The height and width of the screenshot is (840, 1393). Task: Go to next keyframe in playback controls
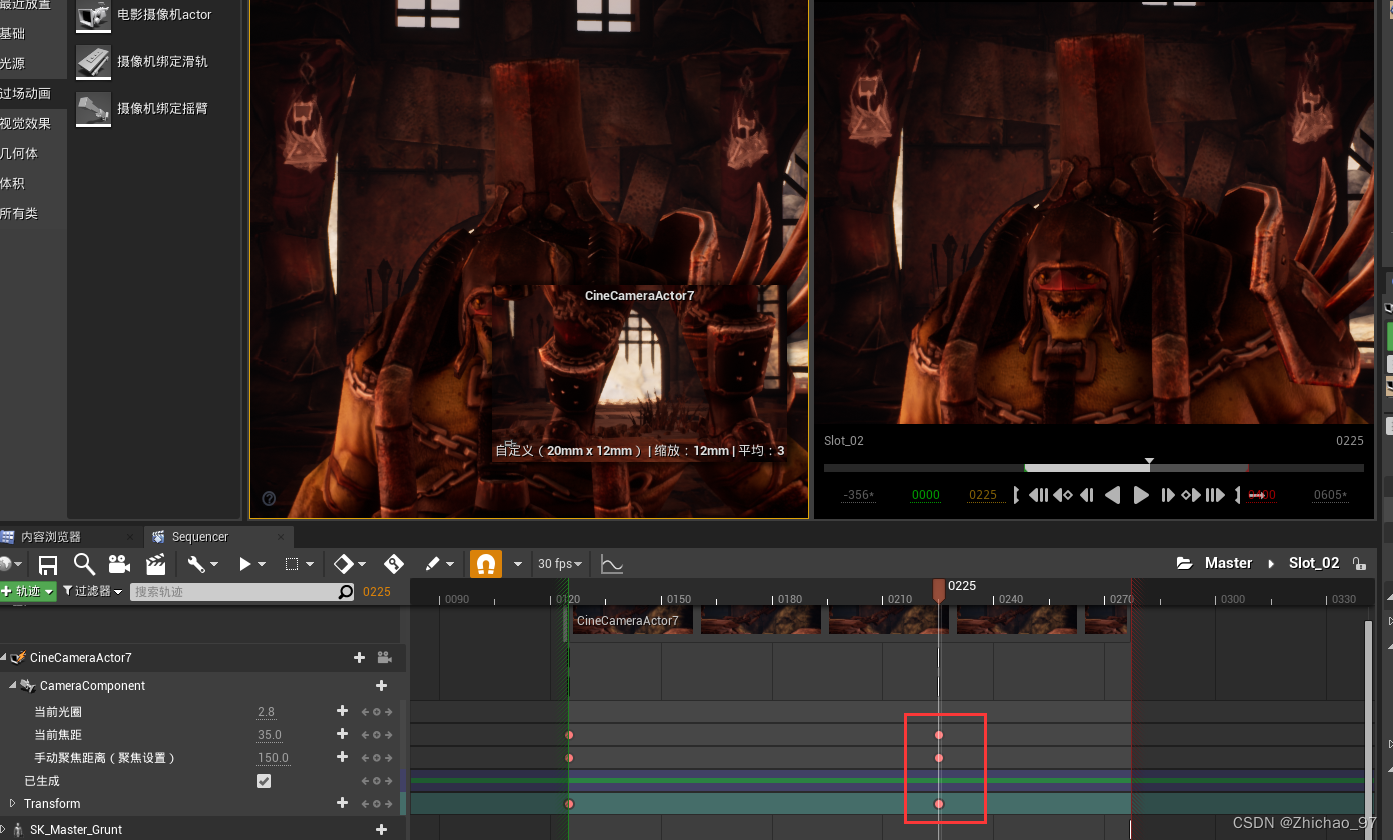1190,495
